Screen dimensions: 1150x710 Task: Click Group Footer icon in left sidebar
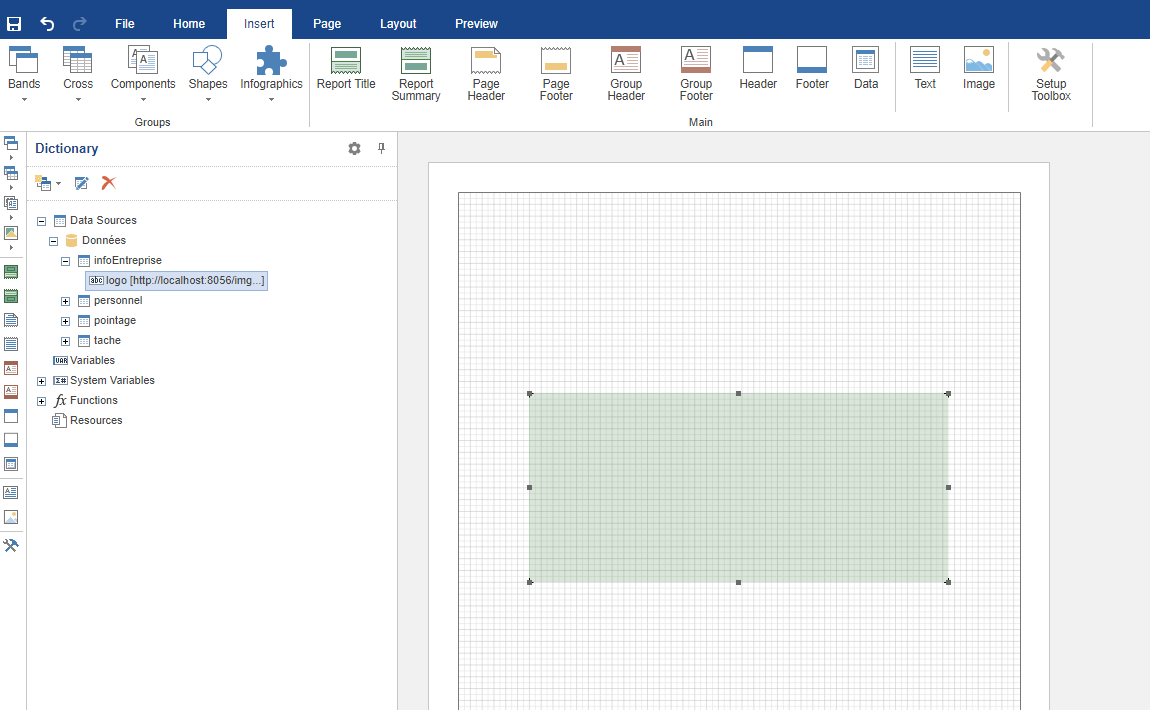click(11, 392)
